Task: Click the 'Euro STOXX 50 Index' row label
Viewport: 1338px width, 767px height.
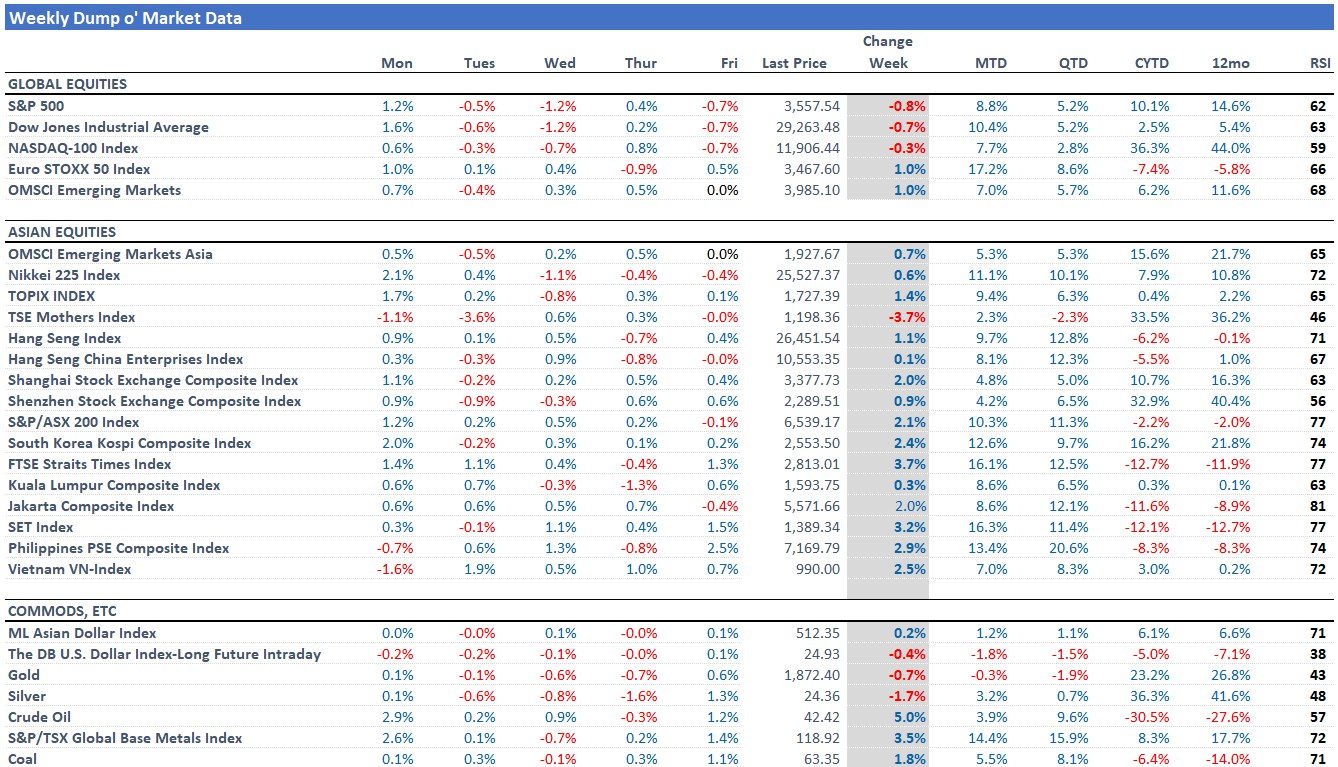Action: (81, 169)
